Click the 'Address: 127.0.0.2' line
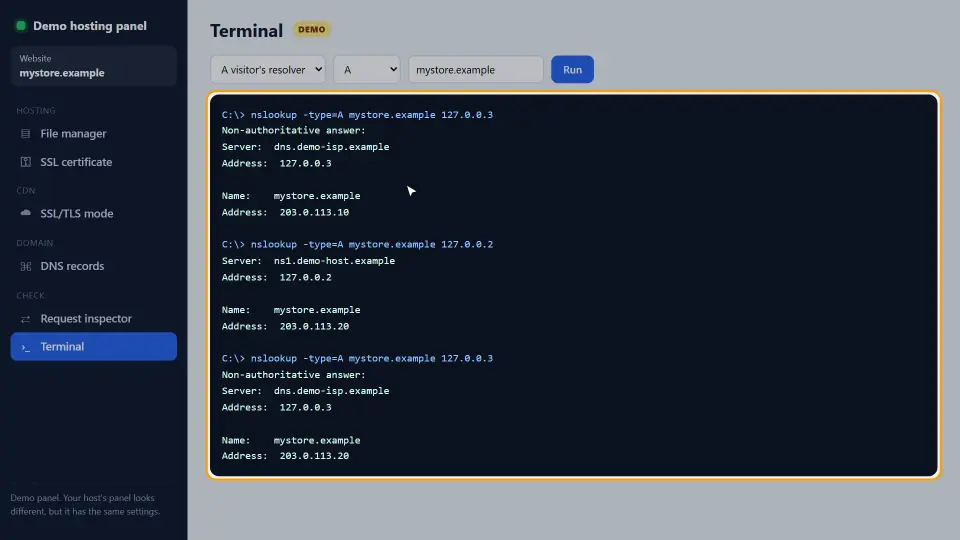Viewport: 960px width, 540px height. 277,277
